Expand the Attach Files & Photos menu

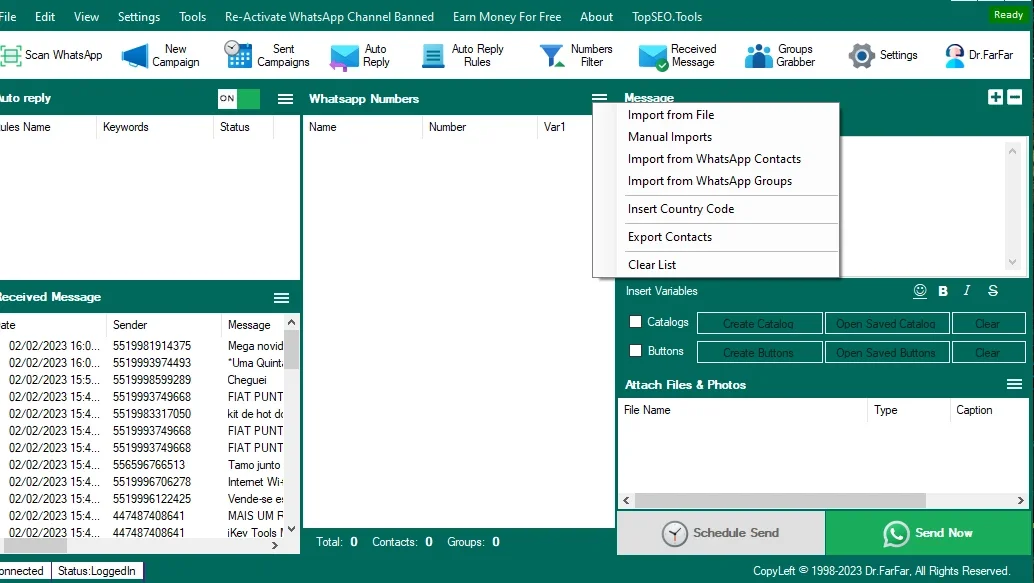tap(1014, 384)
